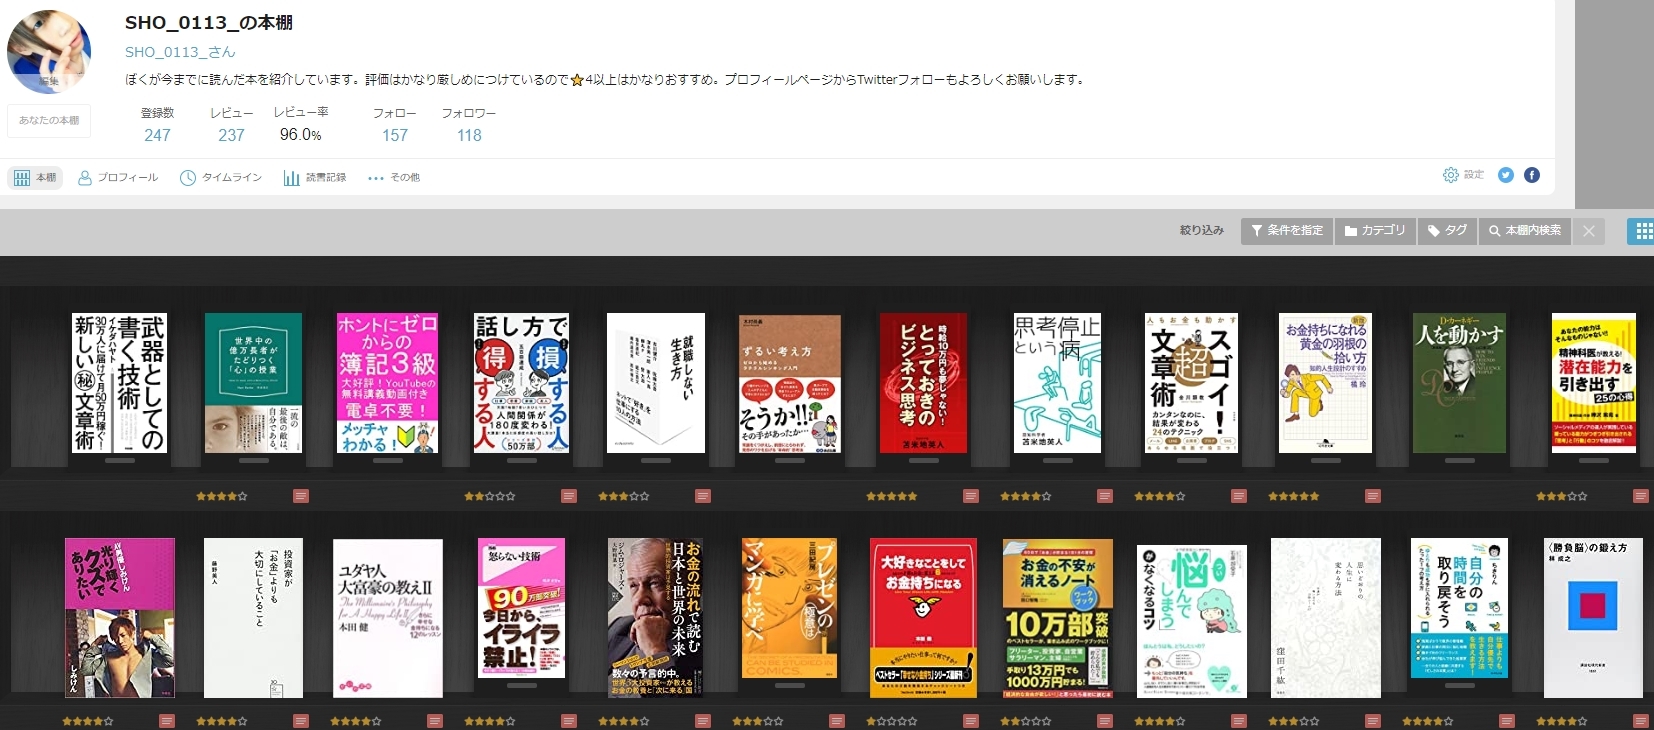This screenshot has width=1654, height=730.
Task: Share the bookshelf via the Twitter icon
Action: coord(1506,175)
